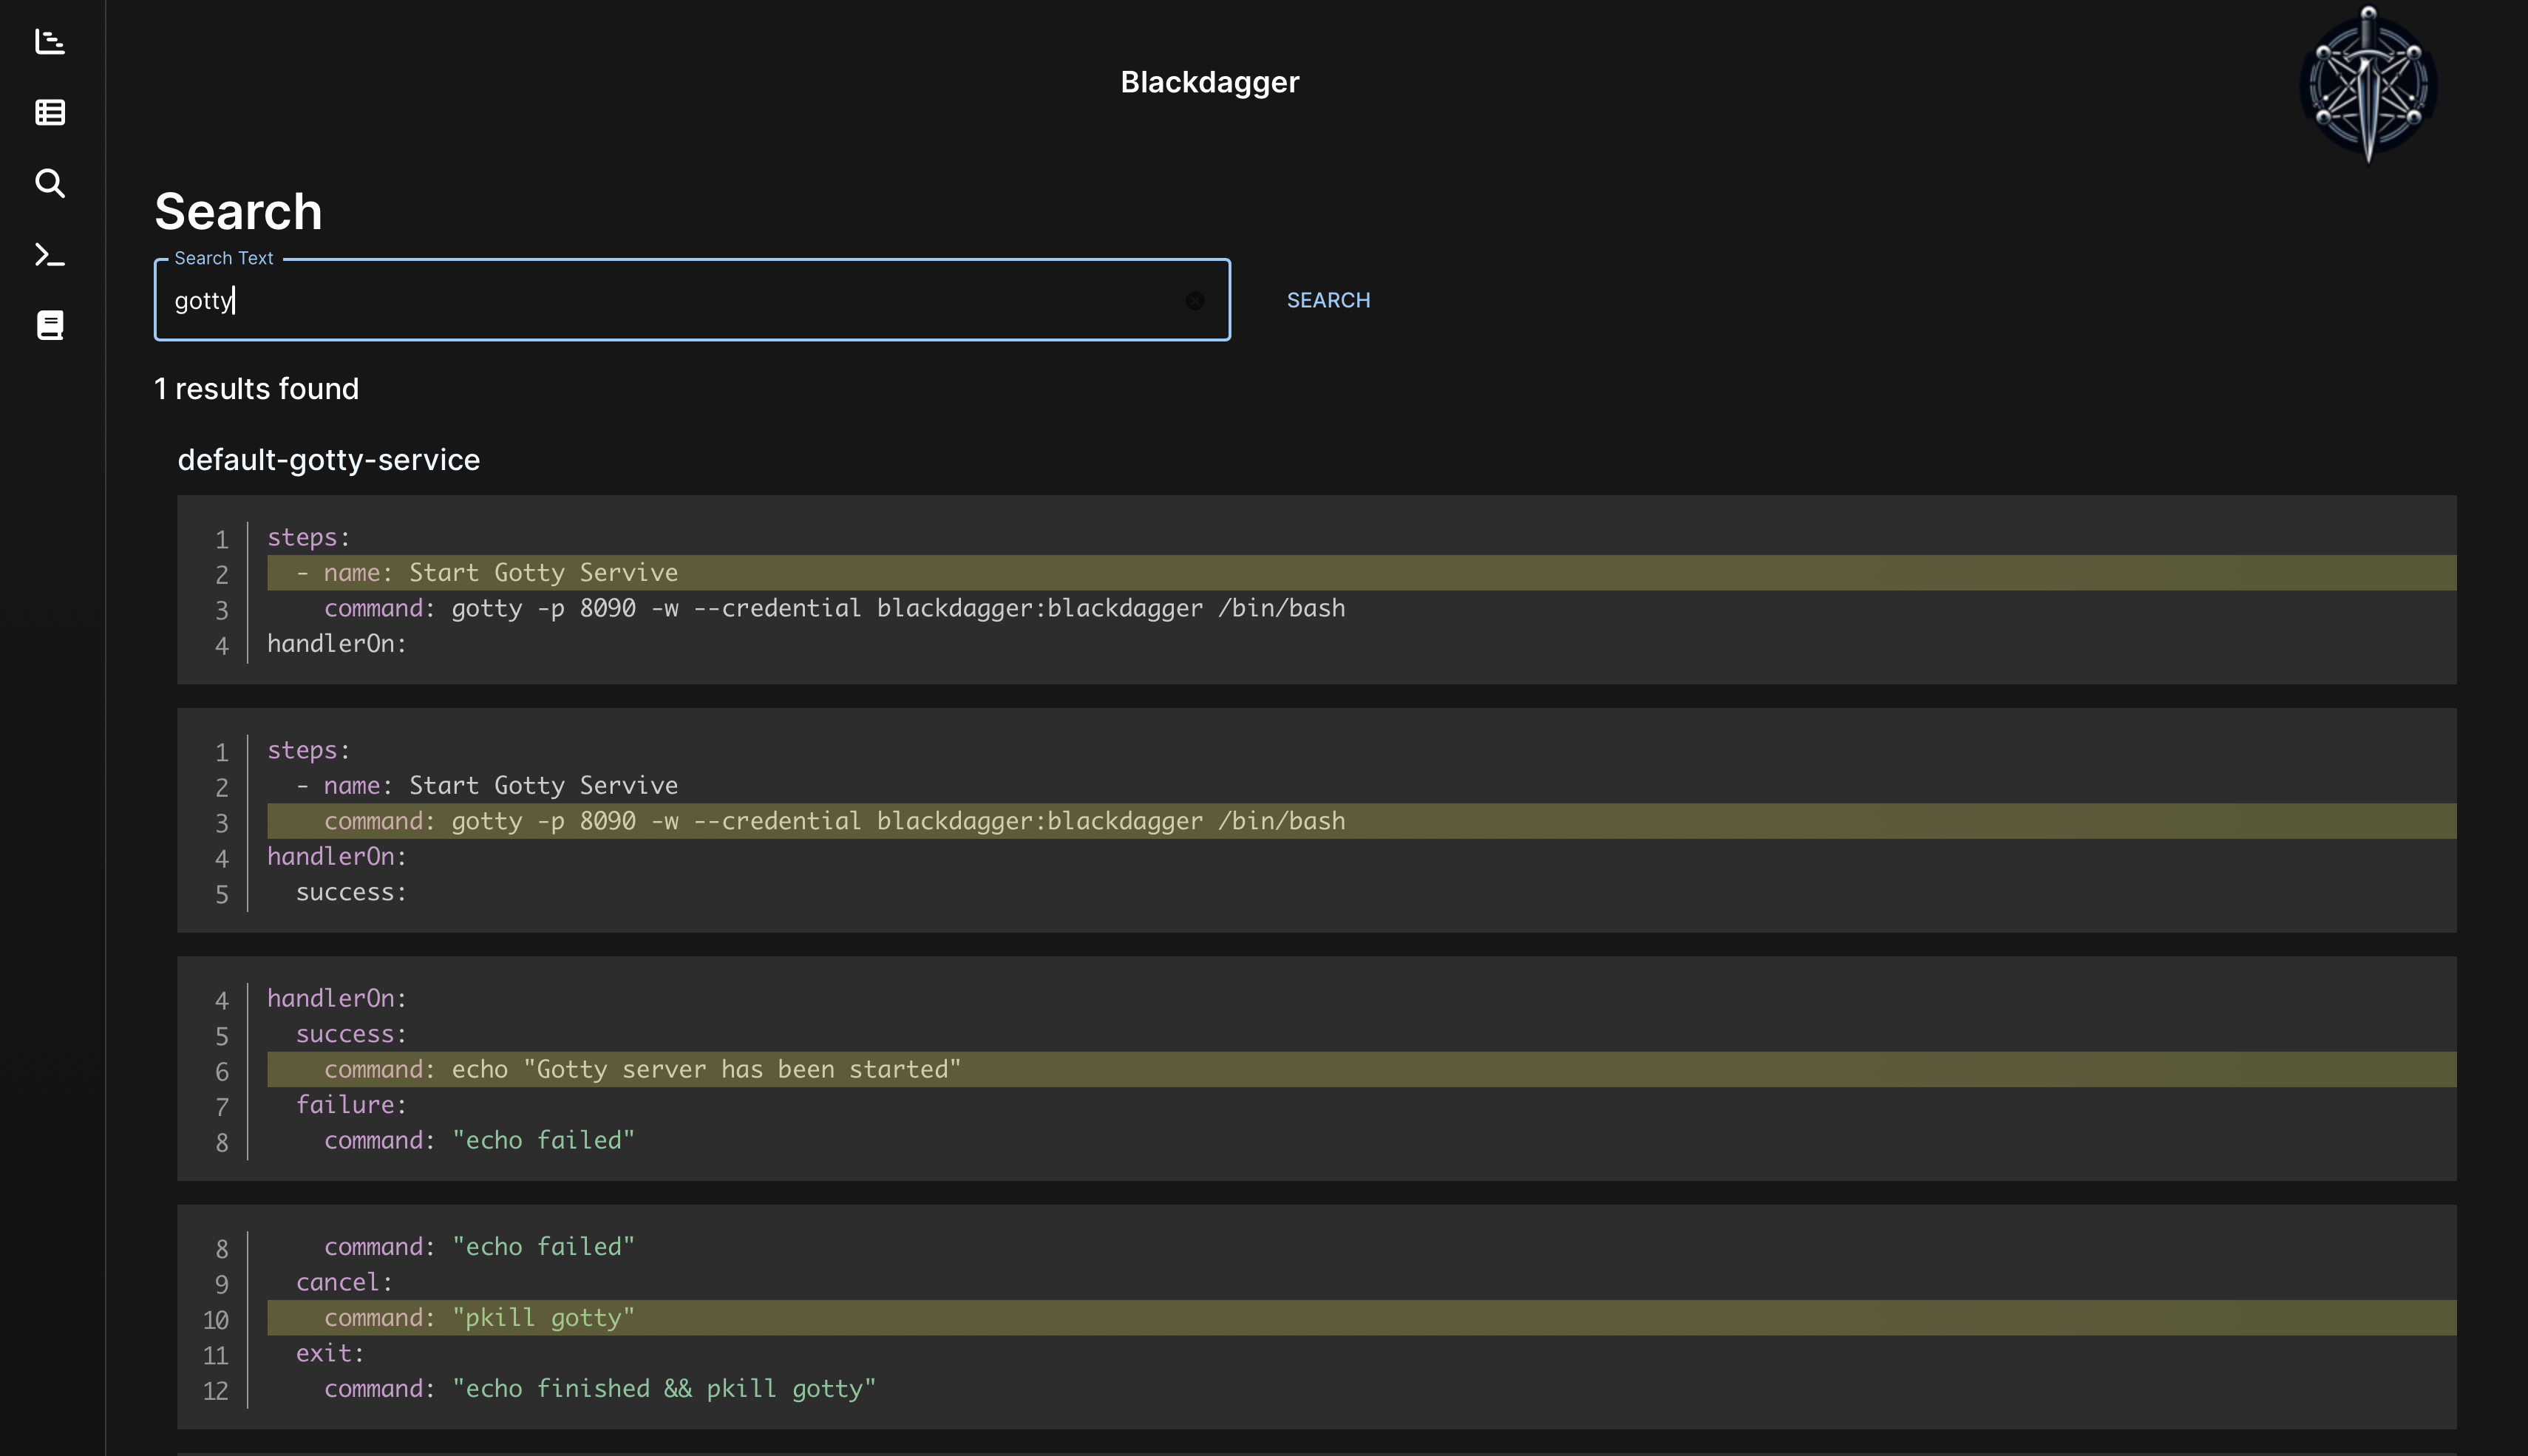Click 'echo finished && pkill gotty' line
The height and width of the screenshot is (1456, 2528).
tap(600, 1389)
